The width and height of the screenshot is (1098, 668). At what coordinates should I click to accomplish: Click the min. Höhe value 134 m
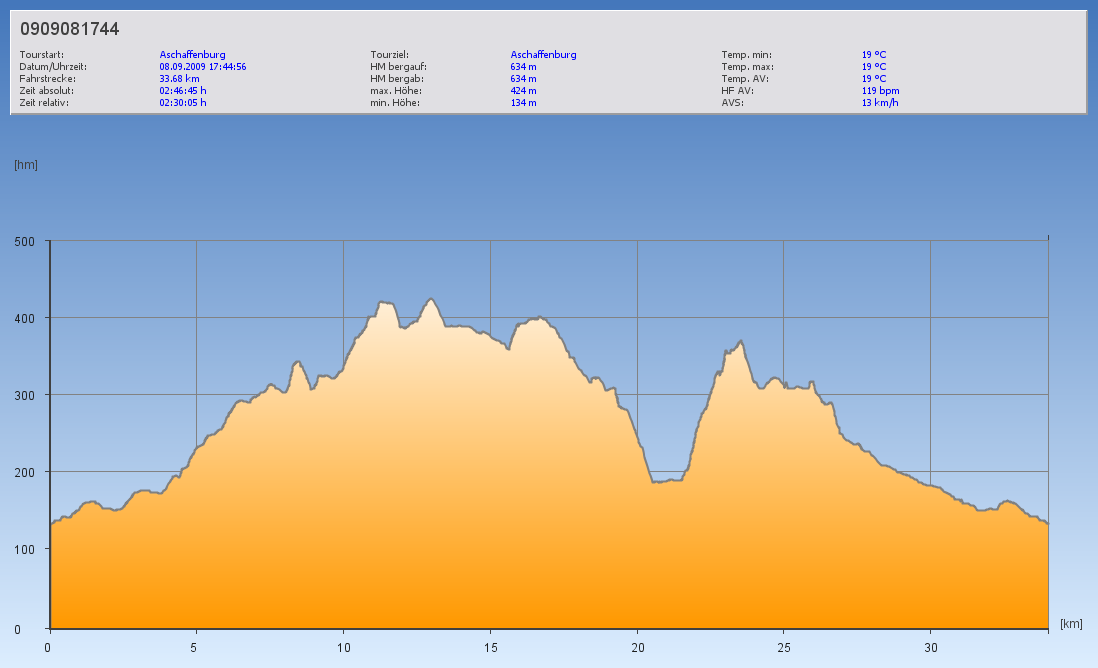tap(523, 103)
